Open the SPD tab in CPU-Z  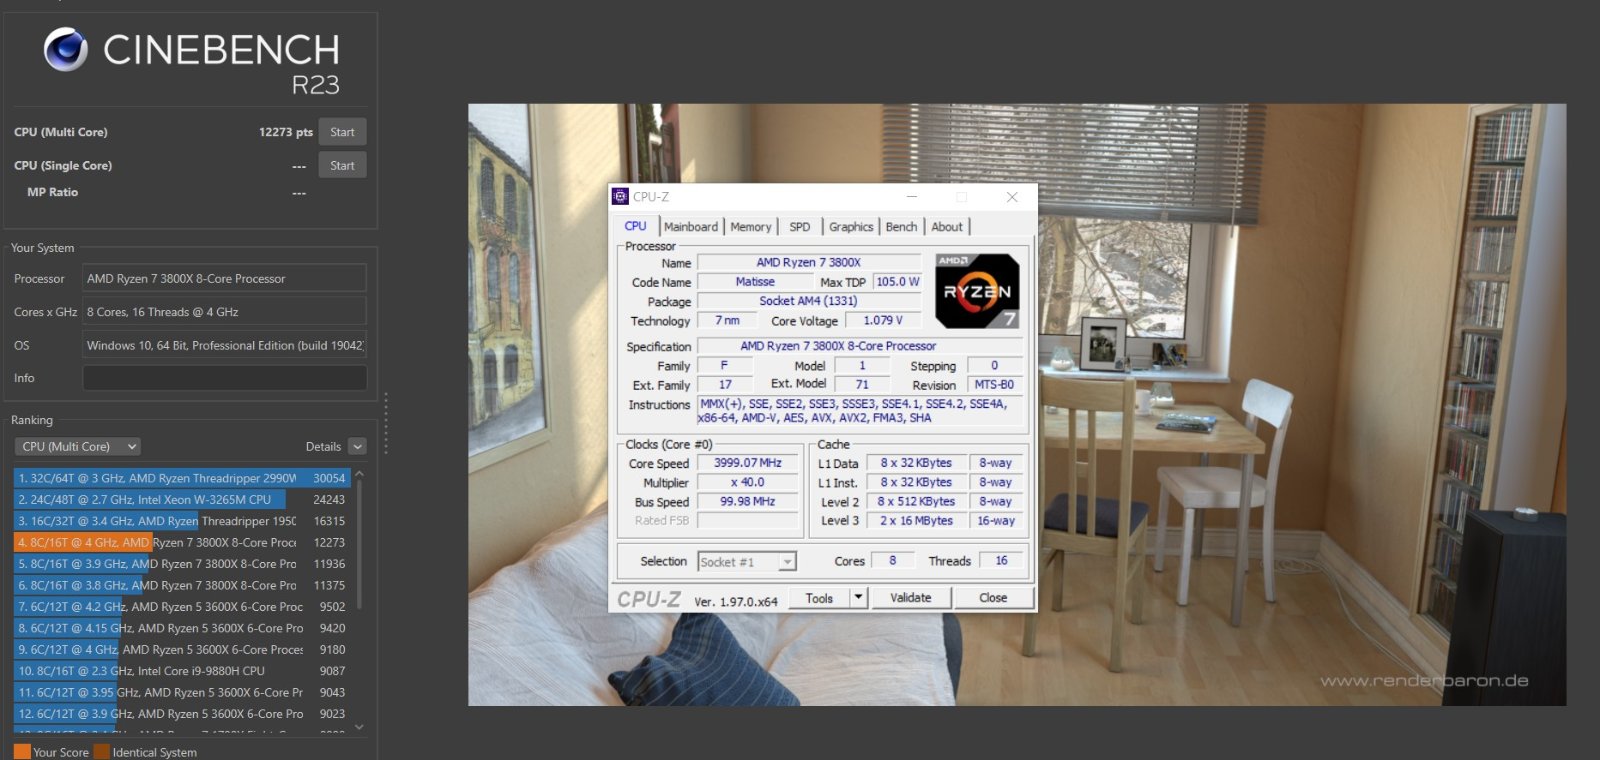(800, 227)
